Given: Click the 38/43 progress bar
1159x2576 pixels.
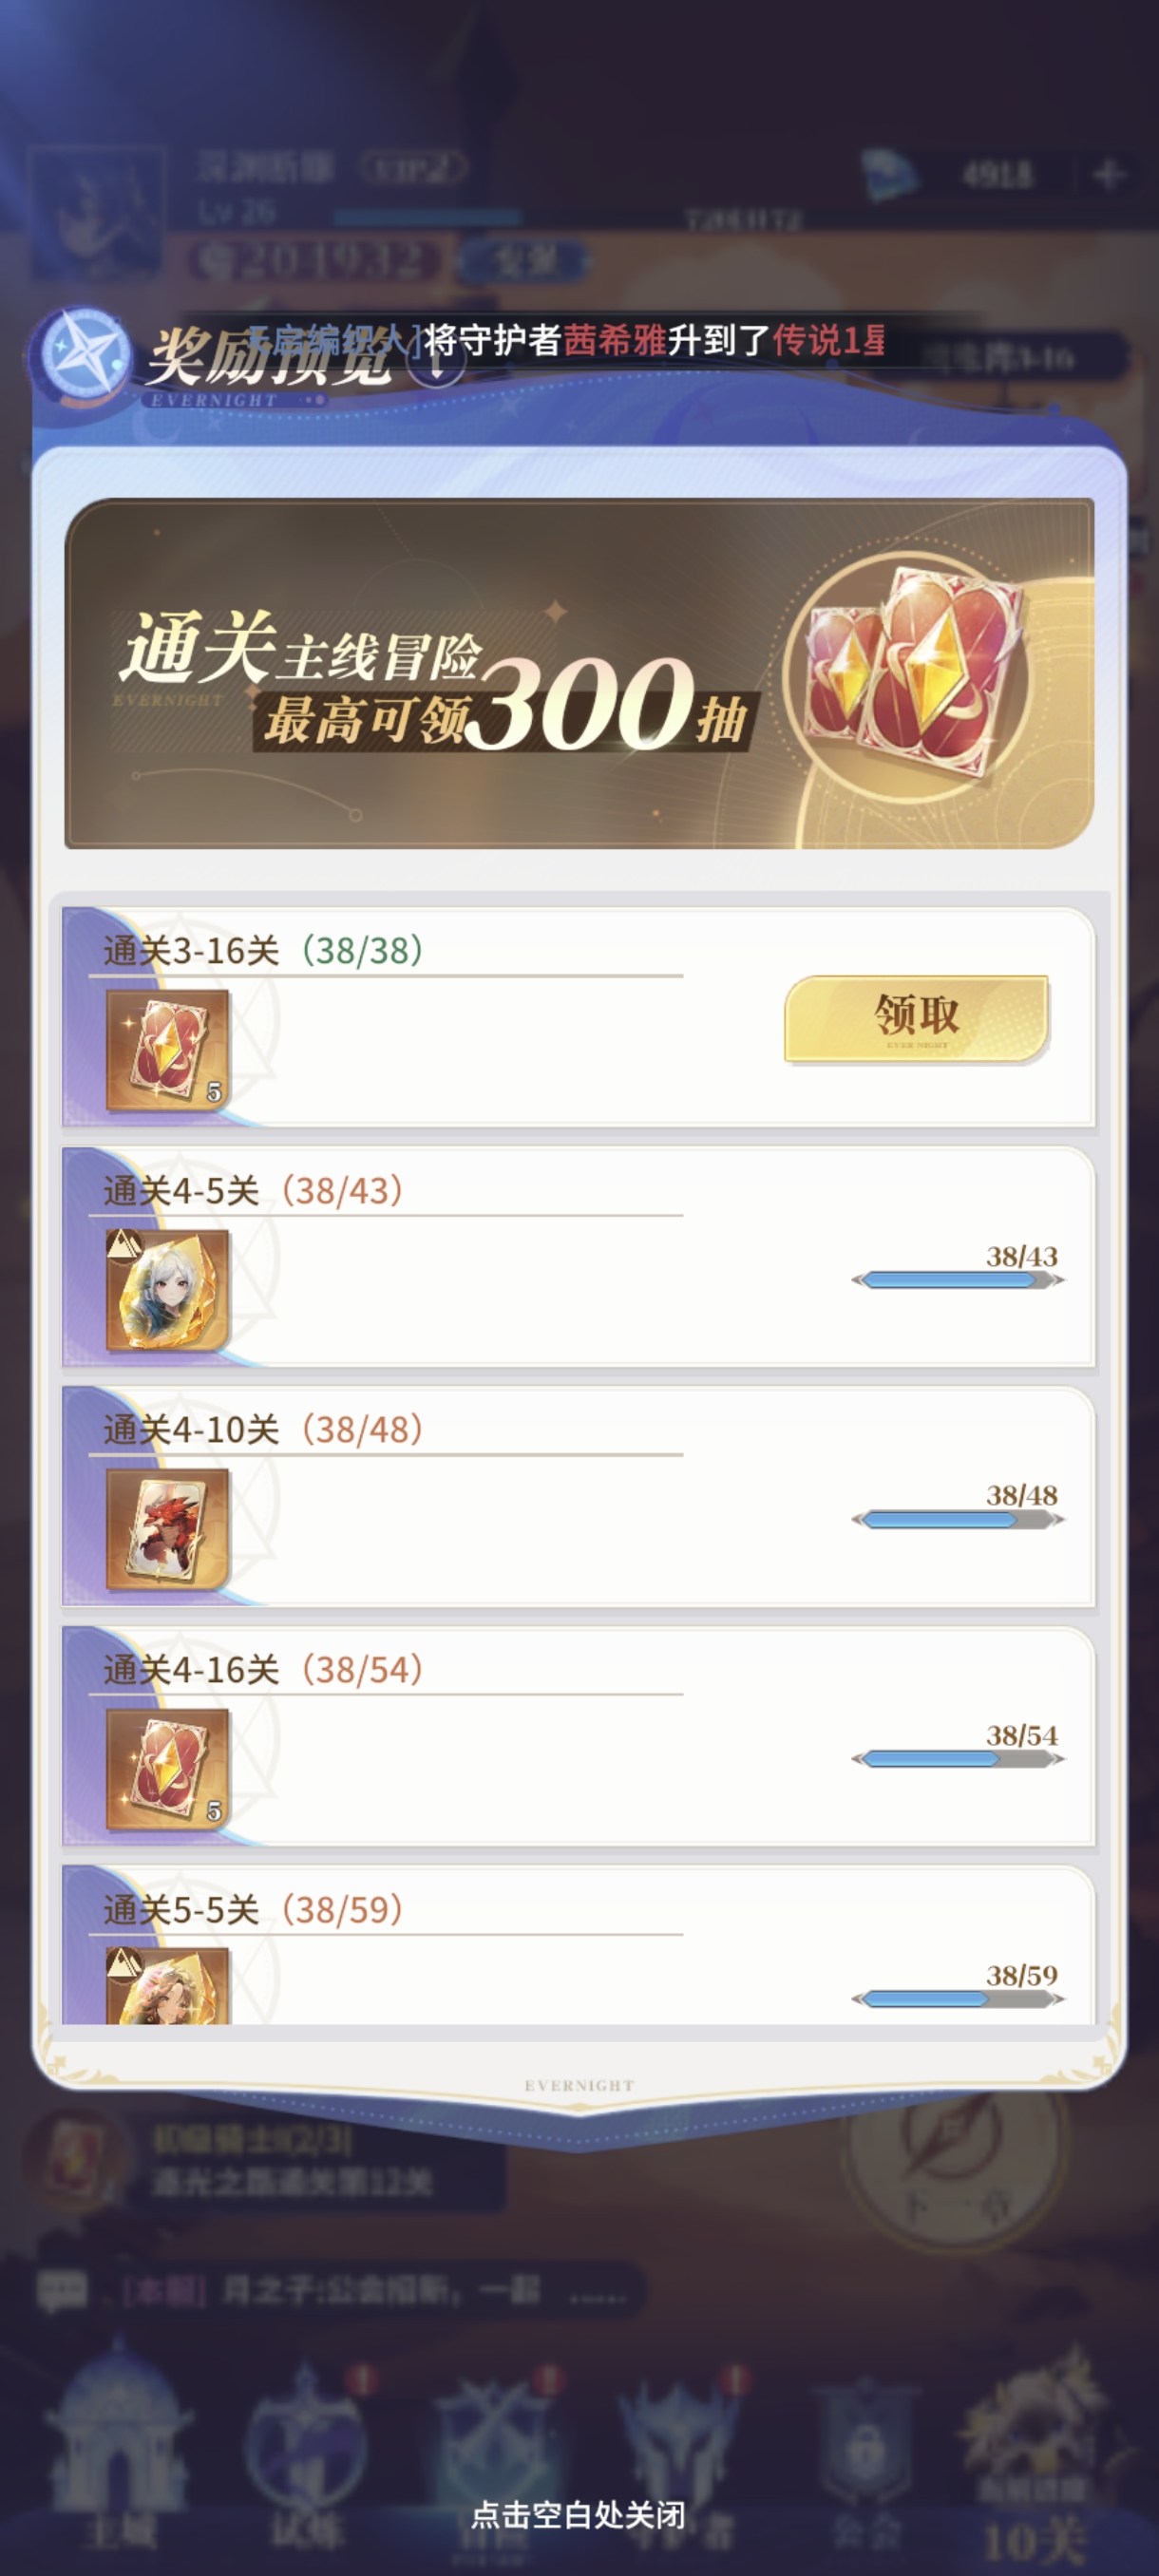Looking at the screenshot, I should click(x=958, y=1280).
